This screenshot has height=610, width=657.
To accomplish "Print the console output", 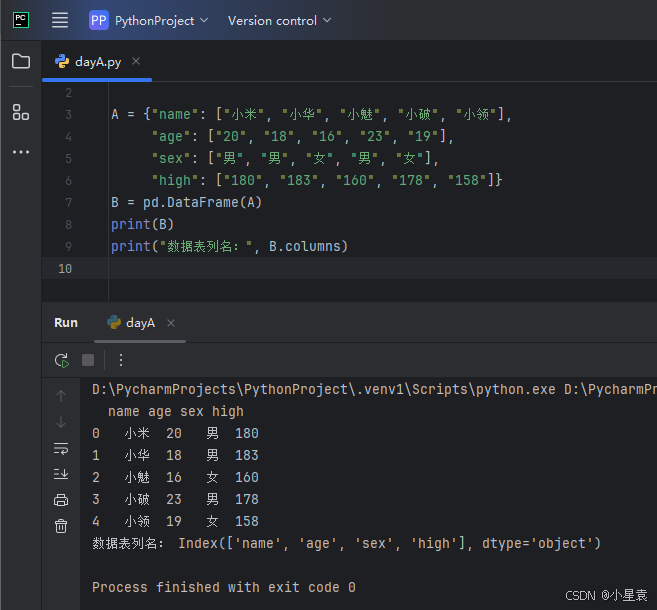I will coord(61,500).
